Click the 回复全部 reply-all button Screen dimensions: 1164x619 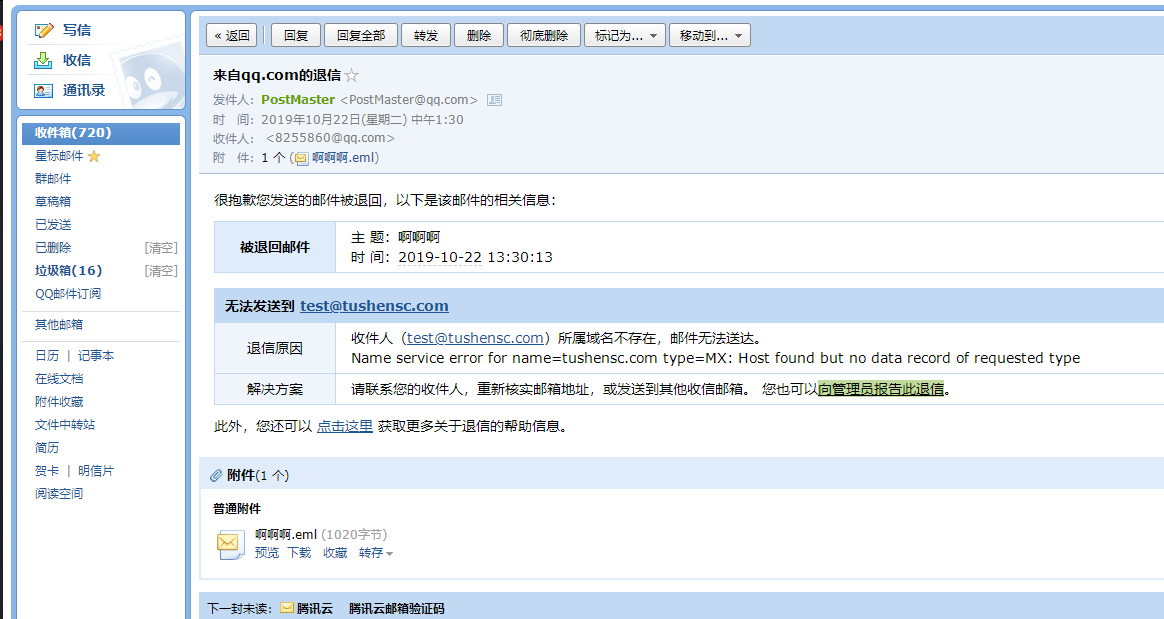click(x=361, y=36)
